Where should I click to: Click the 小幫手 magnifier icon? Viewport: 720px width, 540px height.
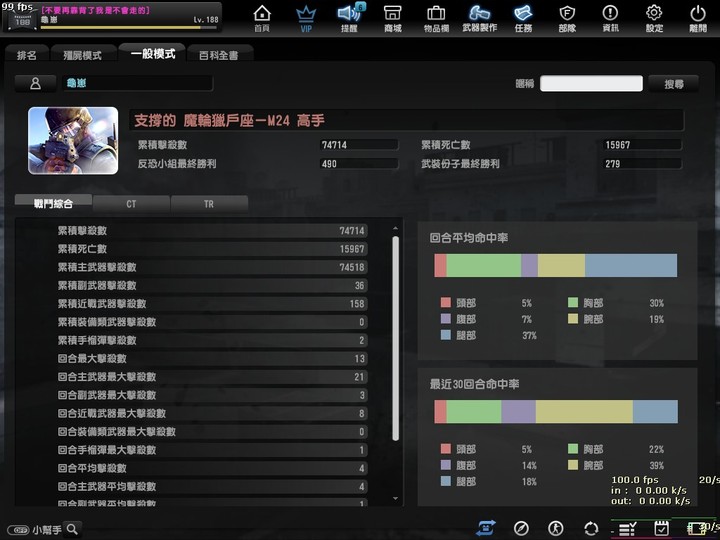coord(72,529)
